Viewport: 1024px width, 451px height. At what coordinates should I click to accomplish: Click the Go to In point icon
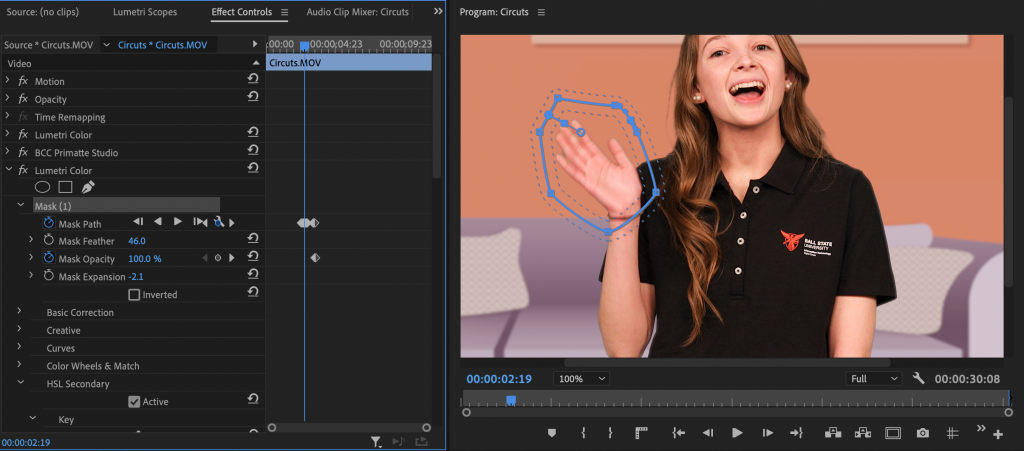[x=679, y=433]
